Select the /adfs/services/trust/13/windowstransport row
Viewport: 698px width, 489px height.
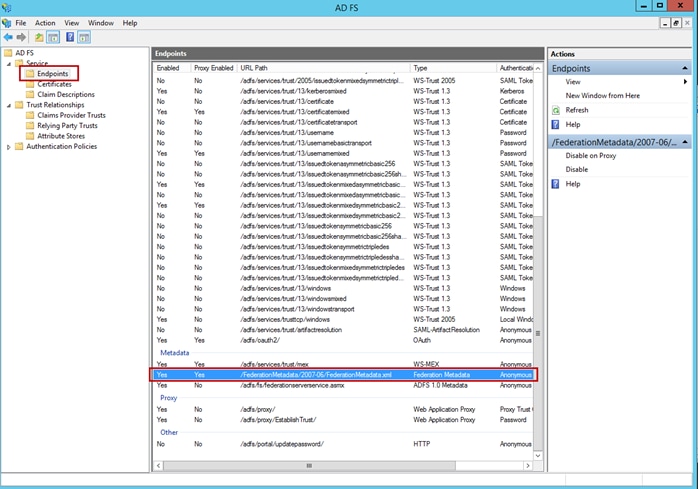click(x=343, y=309)
